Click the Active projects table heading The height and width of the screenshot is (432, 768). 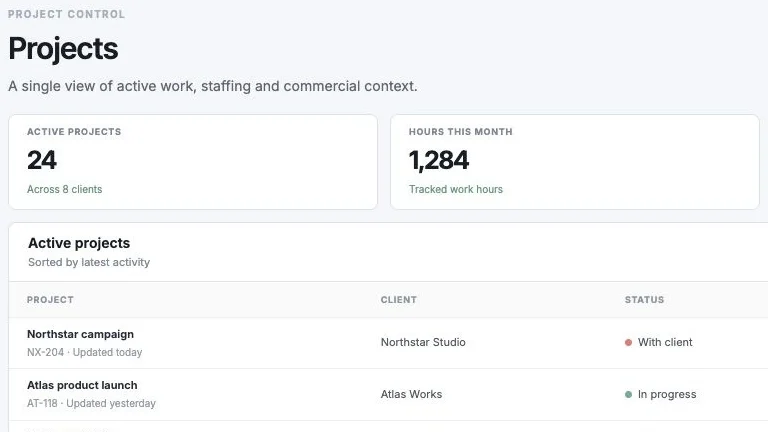point(79,243)
